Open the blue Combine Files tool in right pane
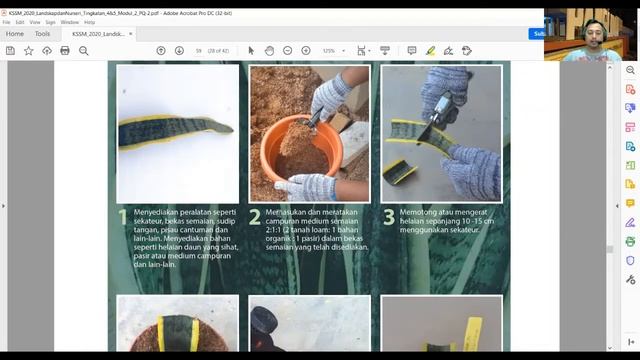Viewport: 640px width, 360px height. [x=630, y=108]
